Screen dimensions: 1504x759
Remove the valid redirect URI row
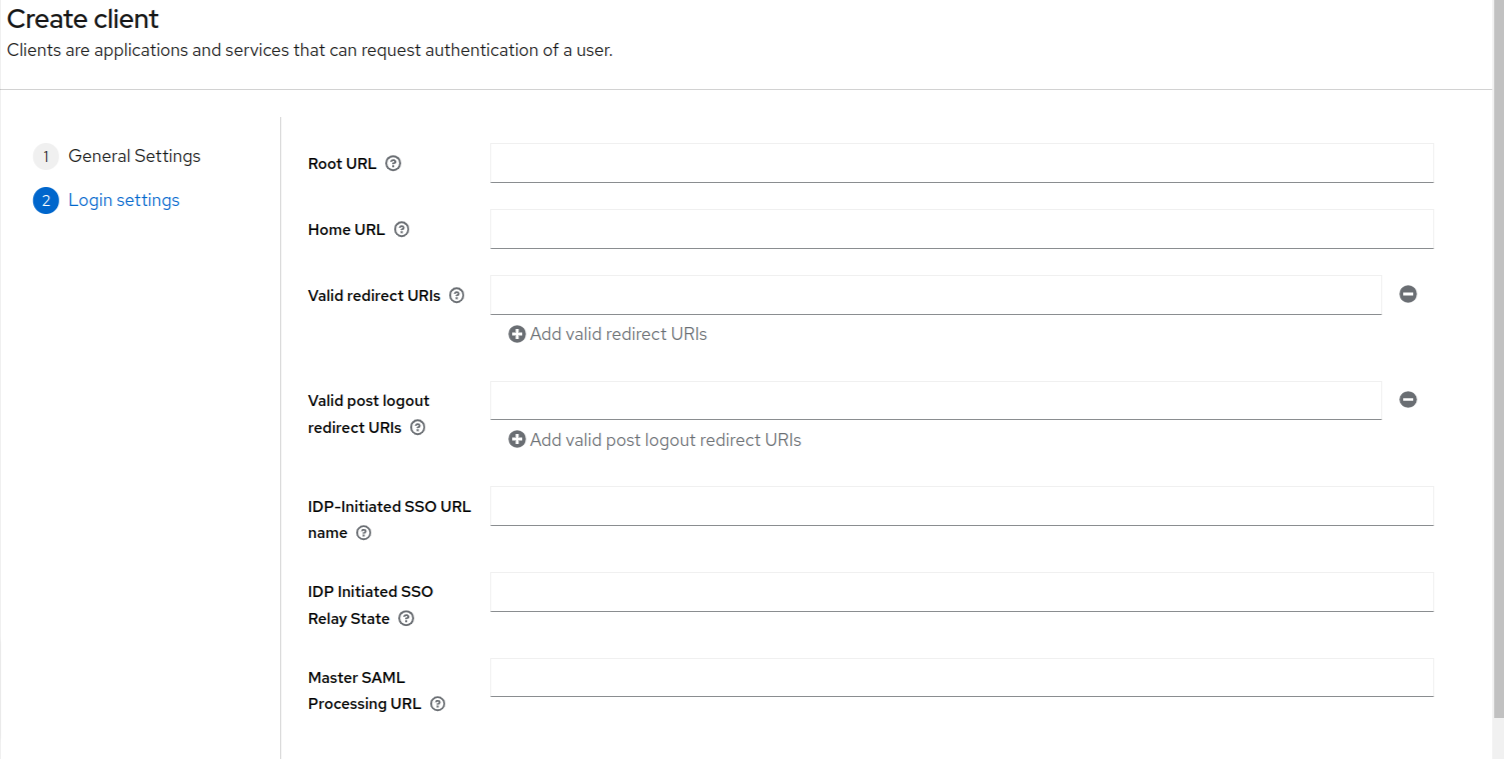[x=1408, y=294]
